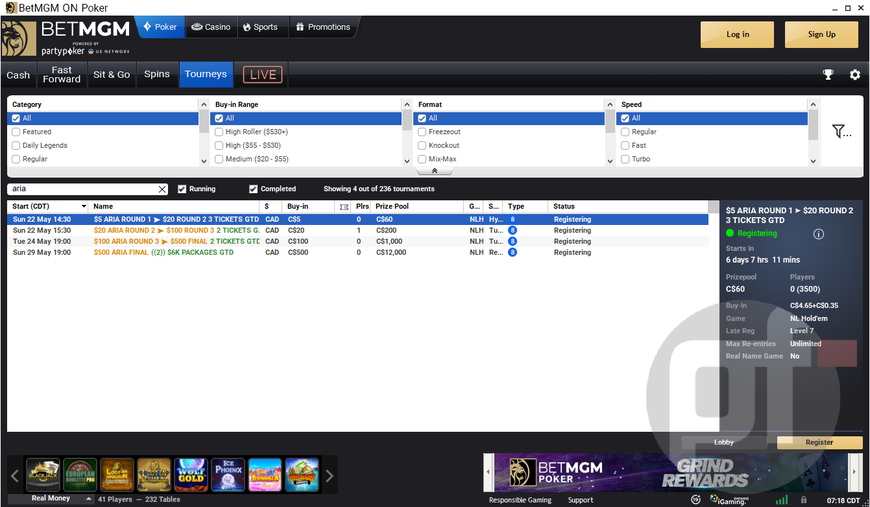Check the Daily Legends category checkbox
The height and width of the screenshot is (507, 870).
16,145
